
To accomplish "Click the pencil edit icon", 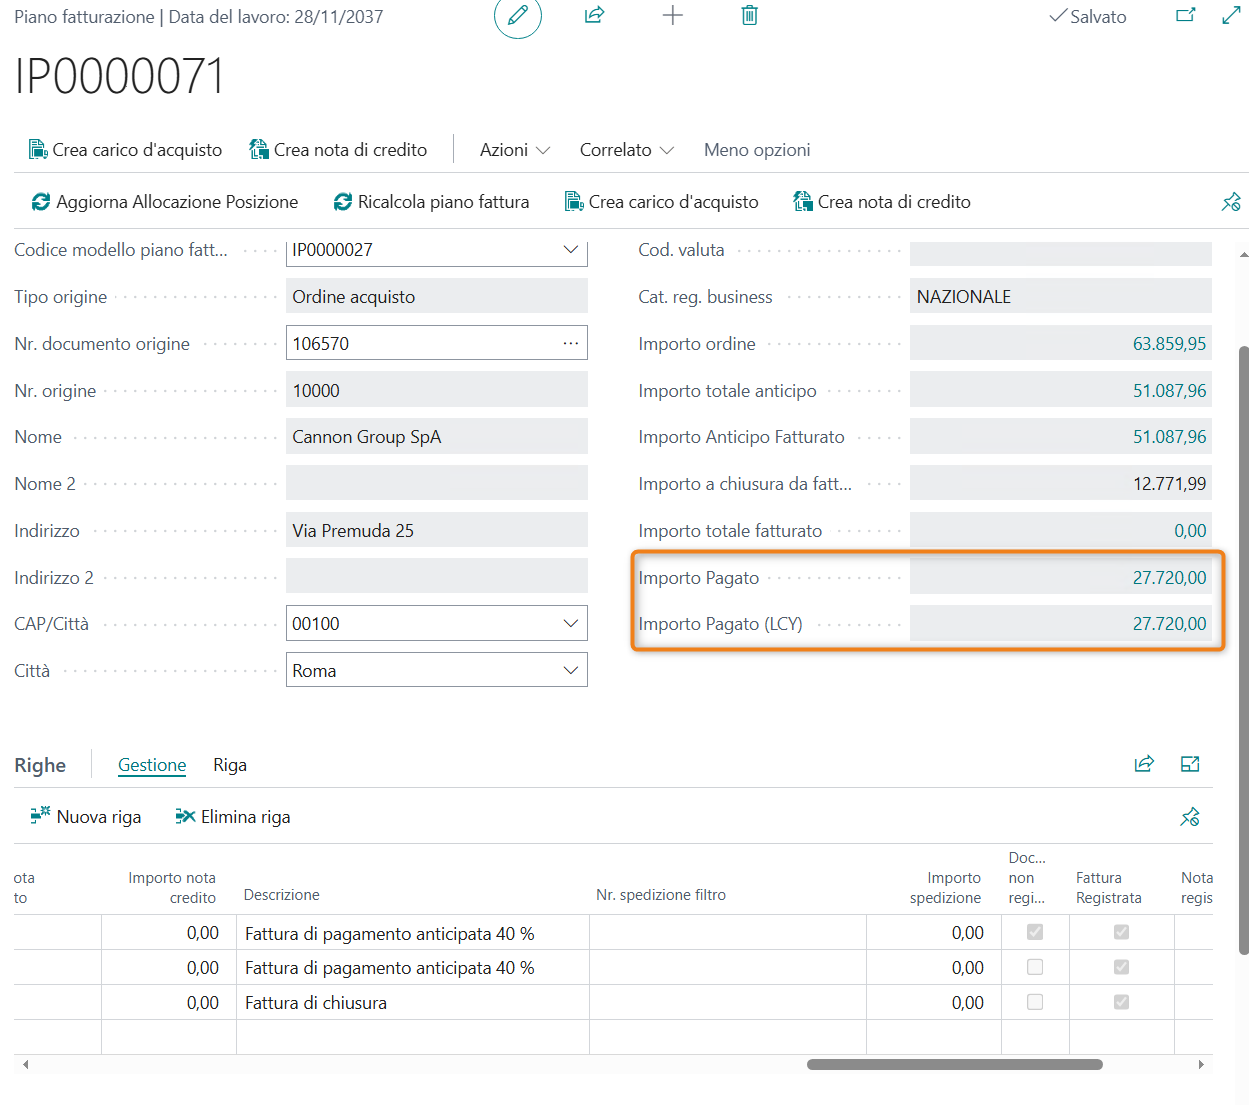I will pos(517,16).
